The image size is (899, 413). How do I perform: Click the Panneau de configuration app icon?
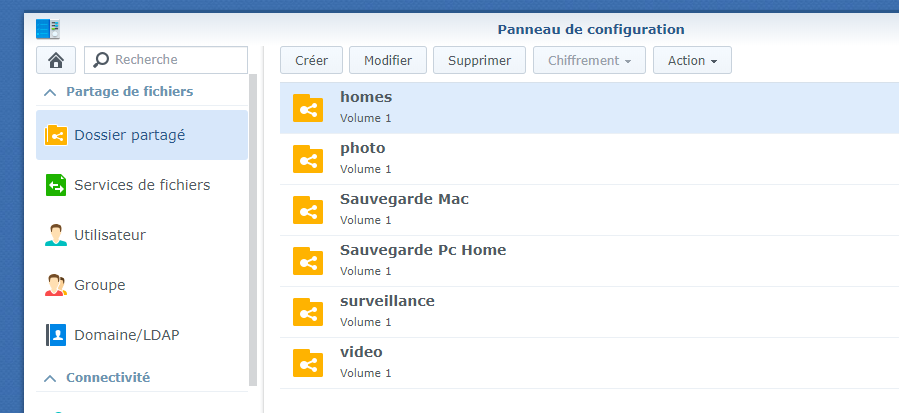(48, 29)
